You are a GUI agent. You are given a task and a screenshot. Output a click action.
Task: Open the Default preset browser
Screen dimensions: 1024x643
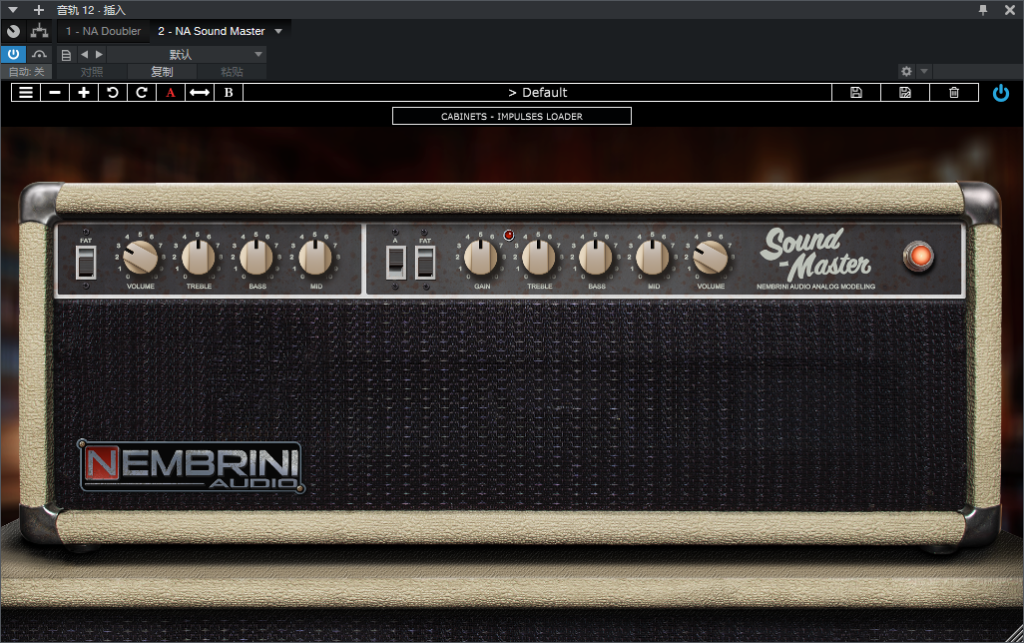click(537, 93)
